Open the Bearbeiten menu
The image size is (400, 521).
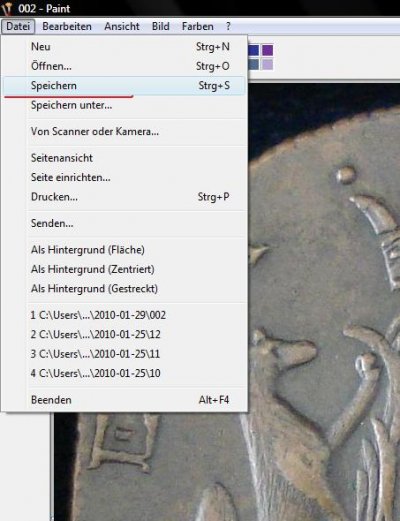tap(67, 26)
